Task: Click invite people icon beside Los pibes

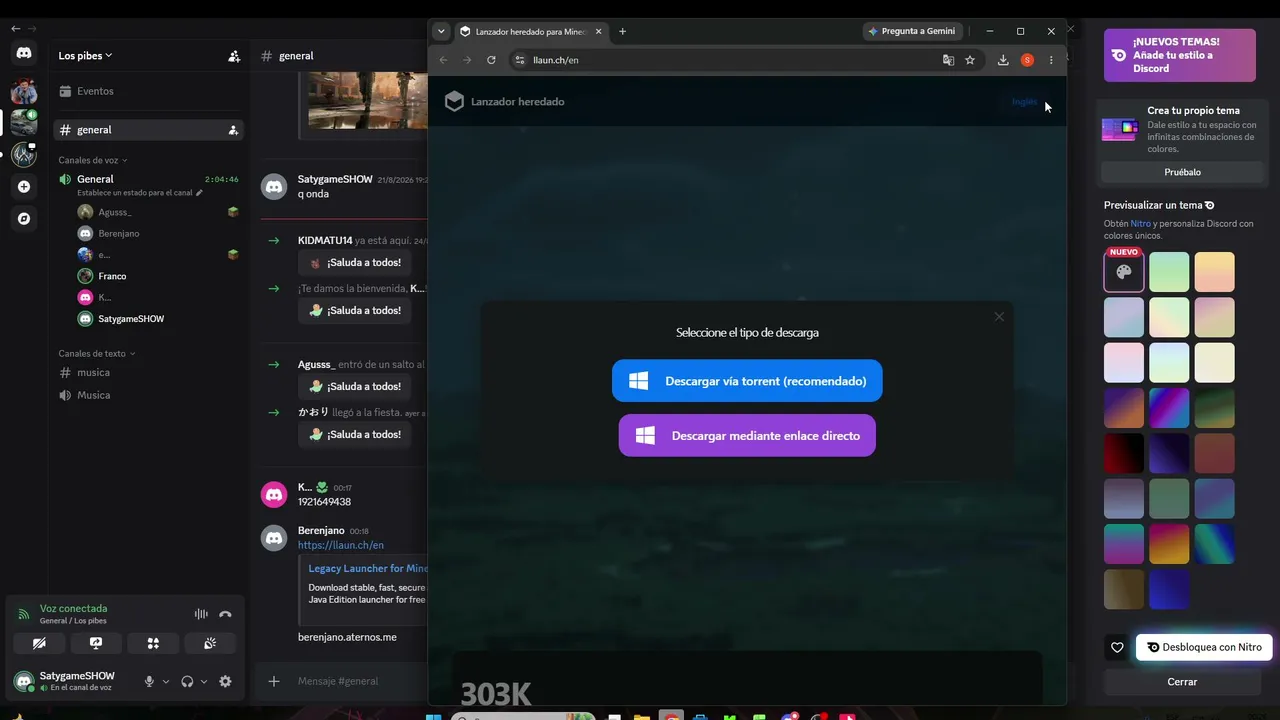Action: [x=234, y=56]
